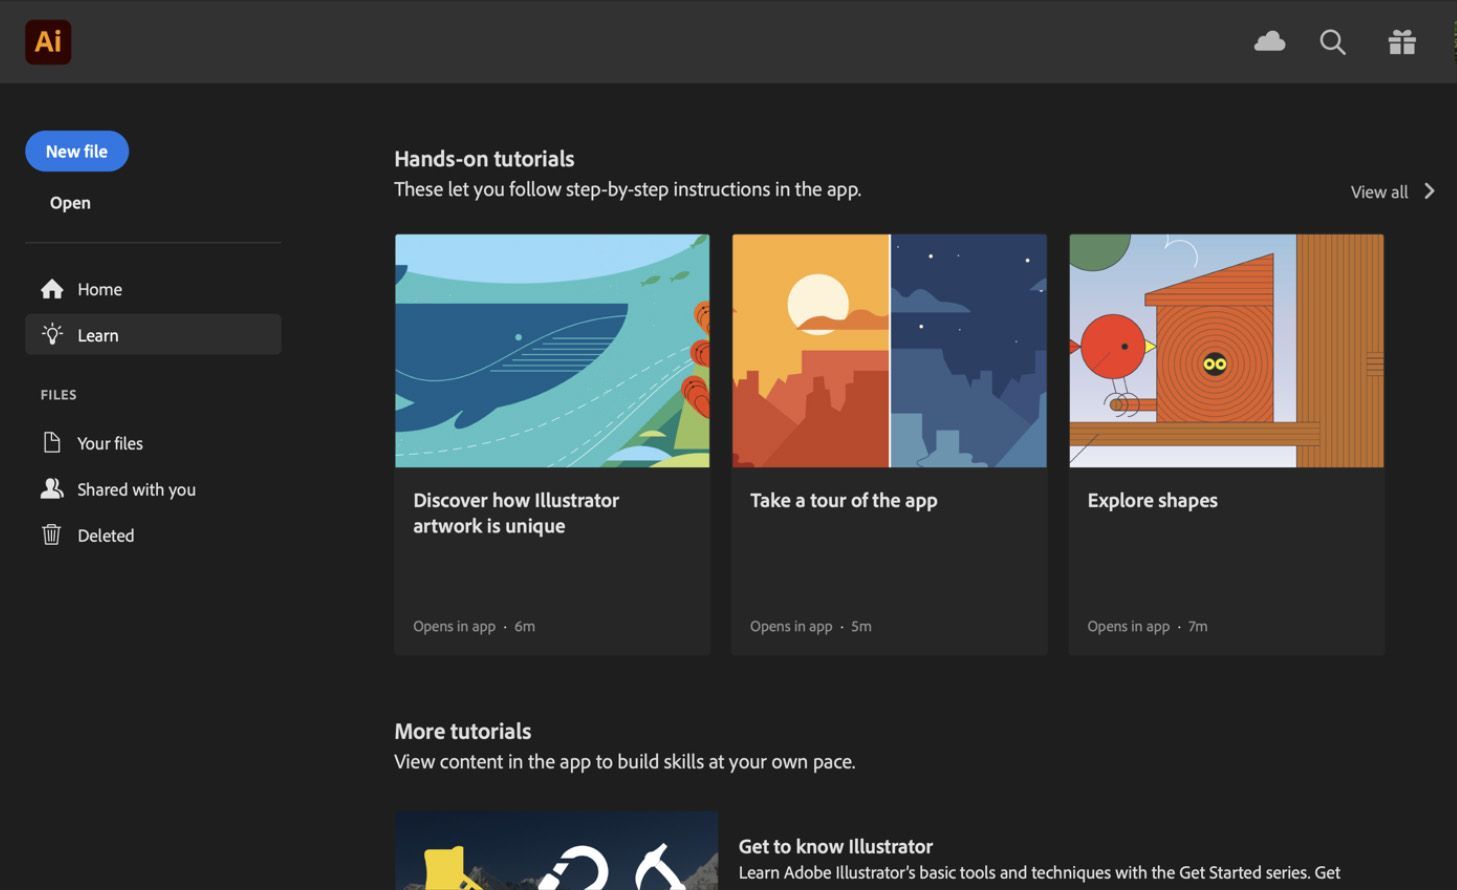Click the FILES section label
Image resolution: width=1457 pixels, height=890 pixels.
coord(58,395)
